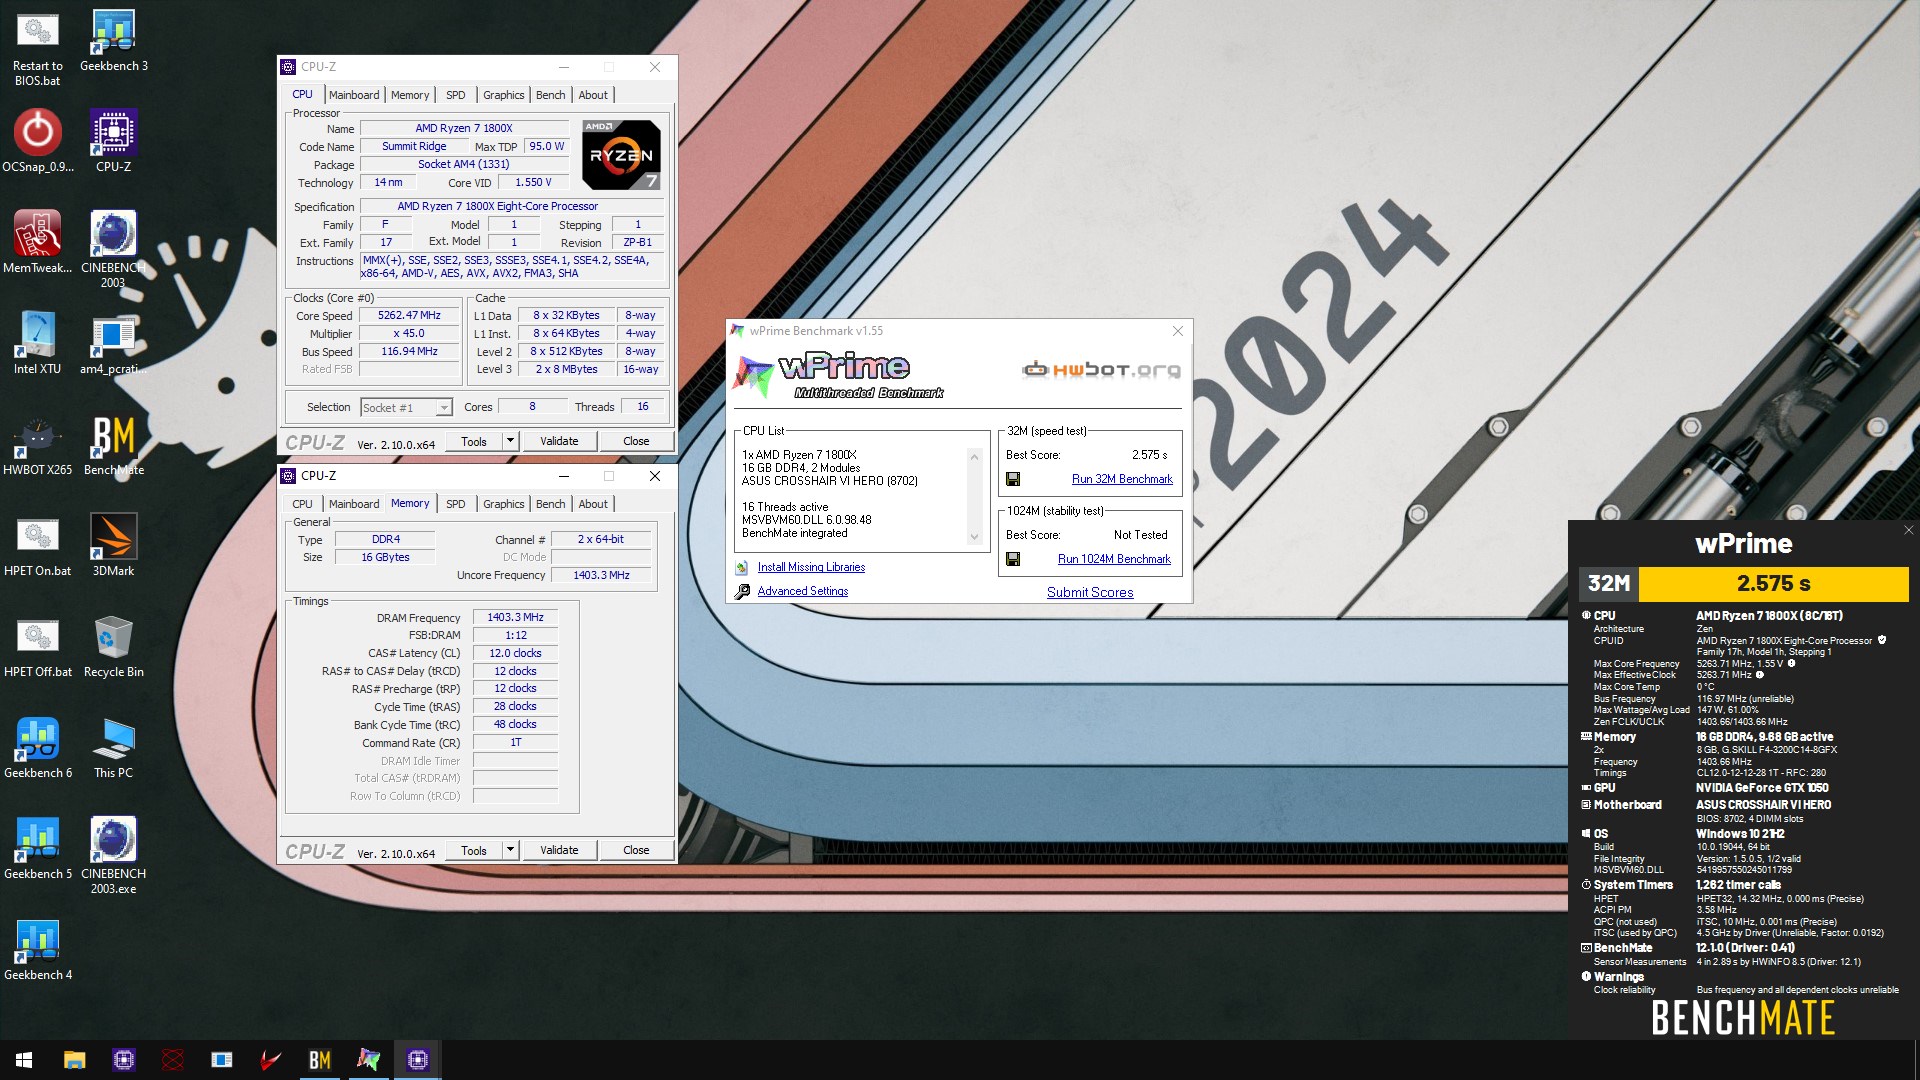
Task: Open About tab in top CPU-Z window
Action: (593, 95)
